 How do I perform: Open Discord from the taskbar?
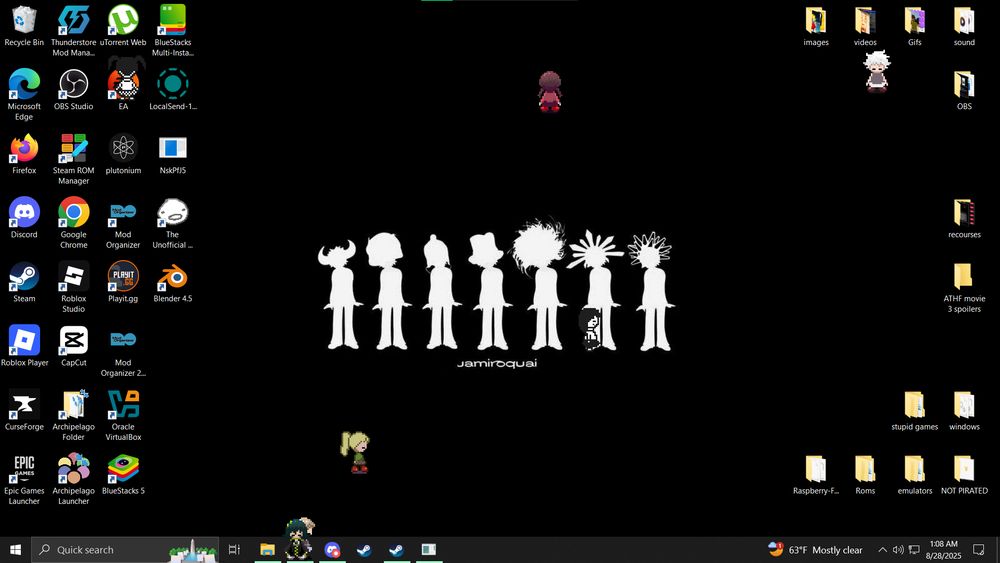point(332,550)
